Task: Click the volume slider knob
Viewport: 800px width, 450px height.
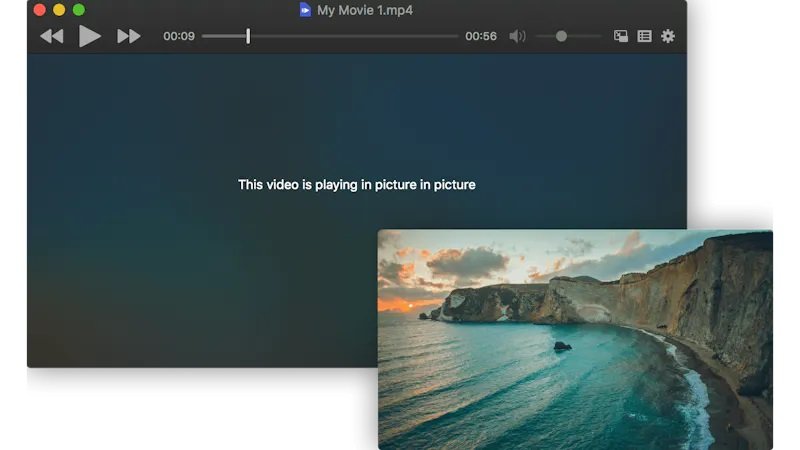Action: click(x=561, y=36)
